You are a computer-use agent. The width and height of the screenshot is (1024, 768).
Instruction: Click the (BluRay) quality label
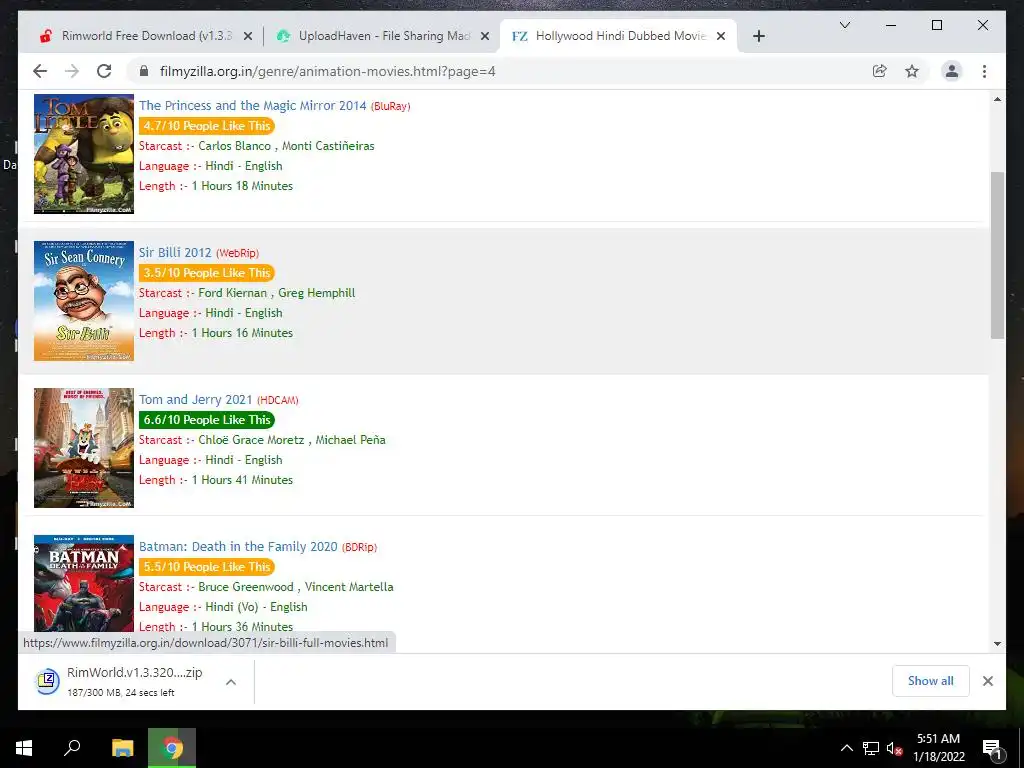(x=391, y=106)
